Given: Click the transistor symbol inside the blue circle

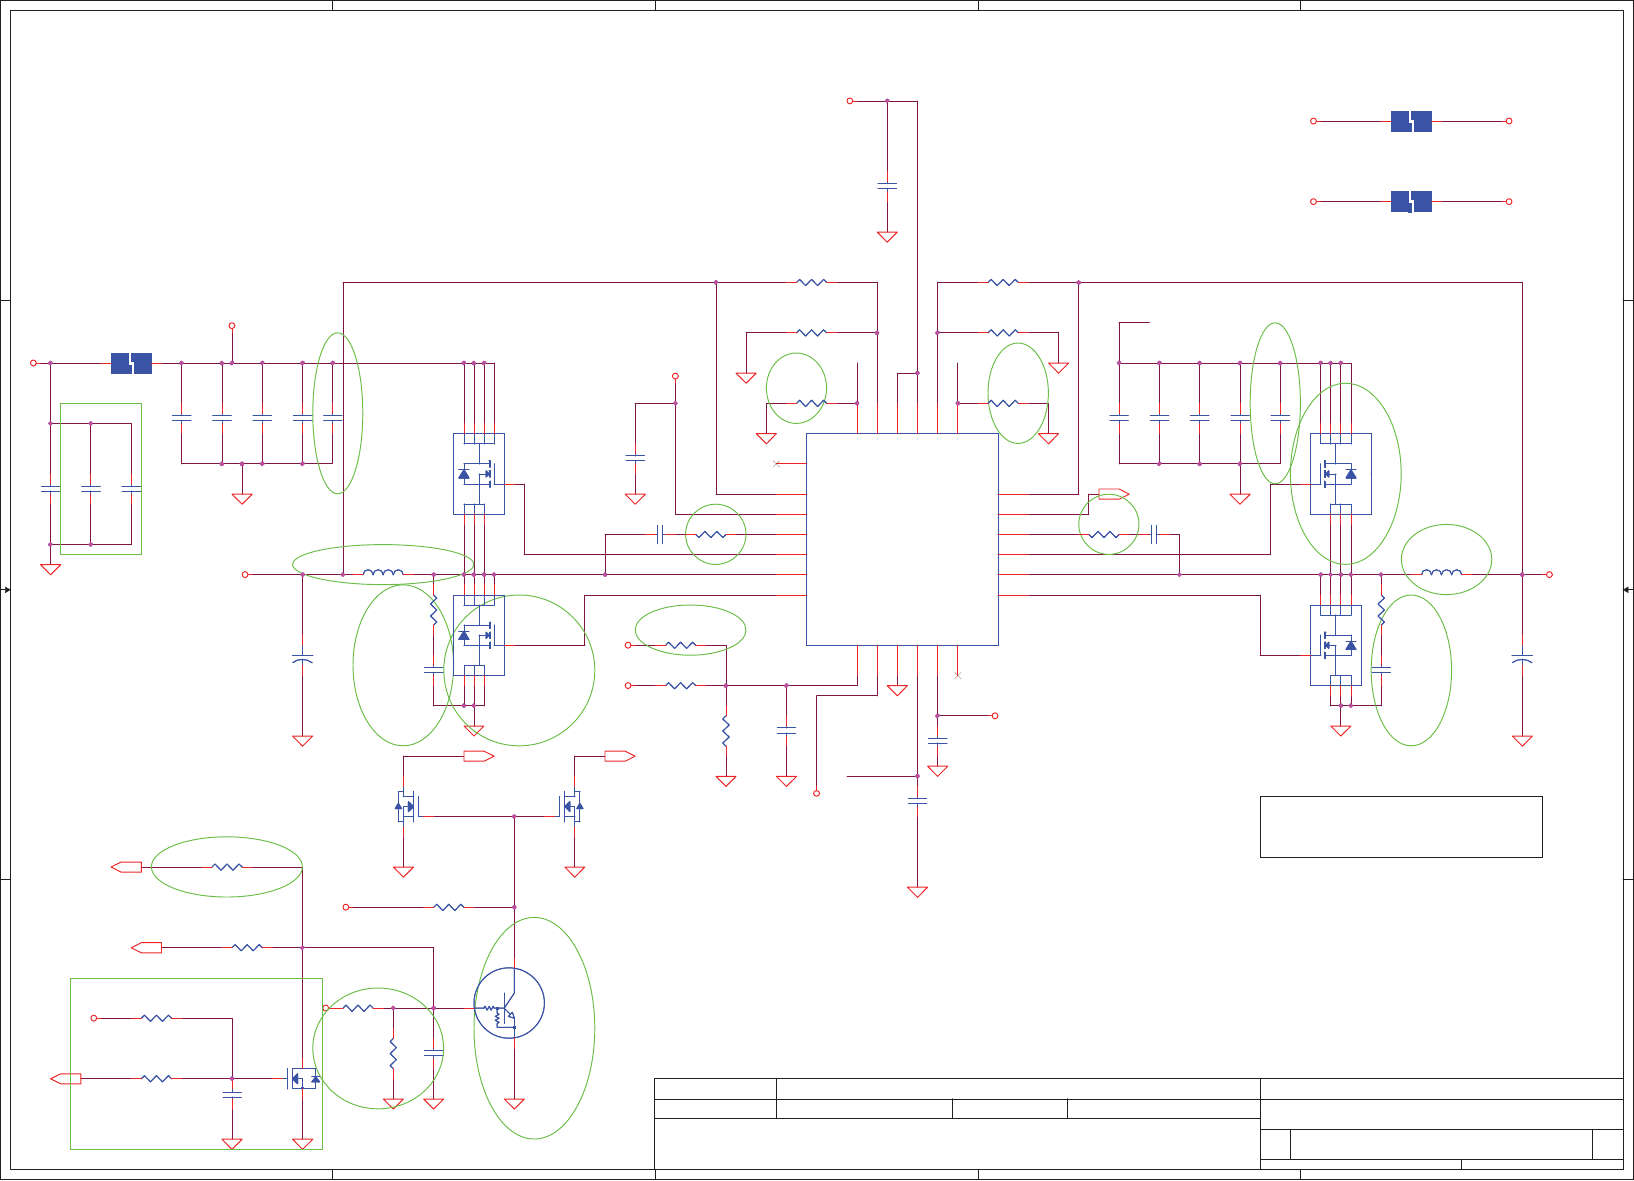Looking at the screenshot, I should coord(509,1003).
